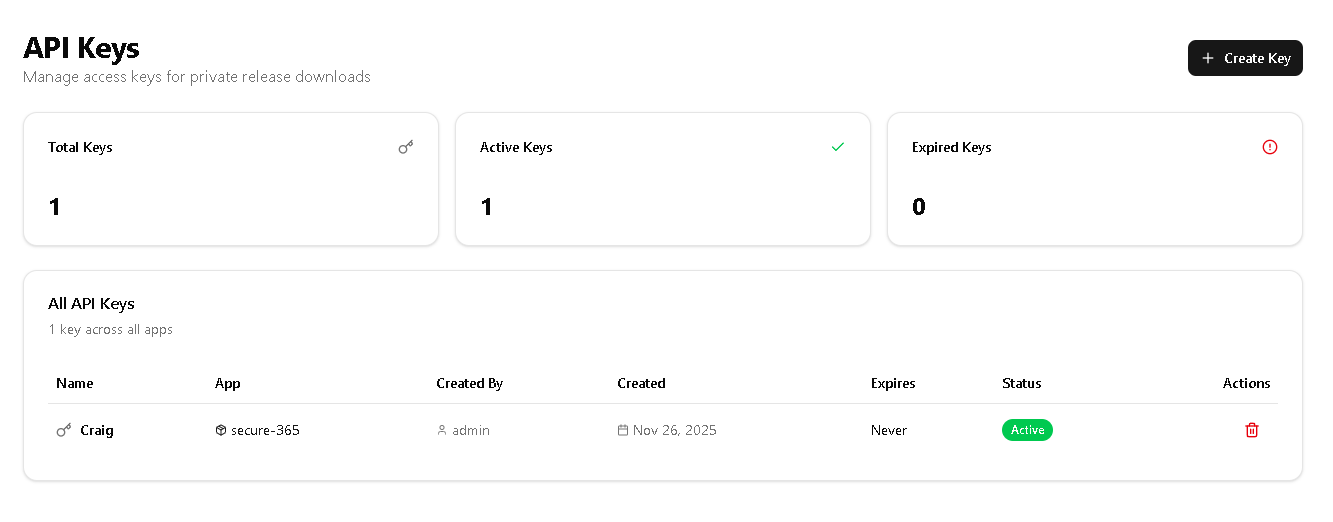This screenshot has width=1333, height=522.
Task: Click the green Active status badge
Action: point(1027,430)
